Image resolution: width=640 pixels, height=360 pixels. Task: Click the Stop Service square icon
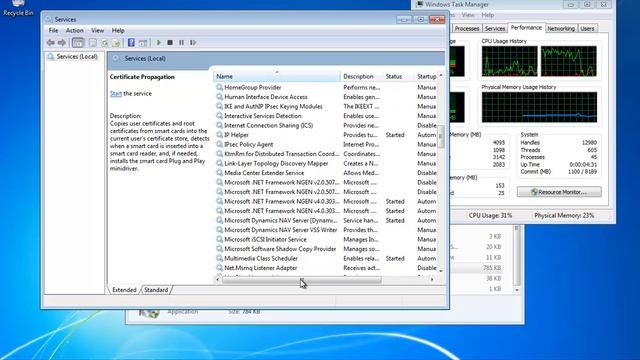pos(170,42)
